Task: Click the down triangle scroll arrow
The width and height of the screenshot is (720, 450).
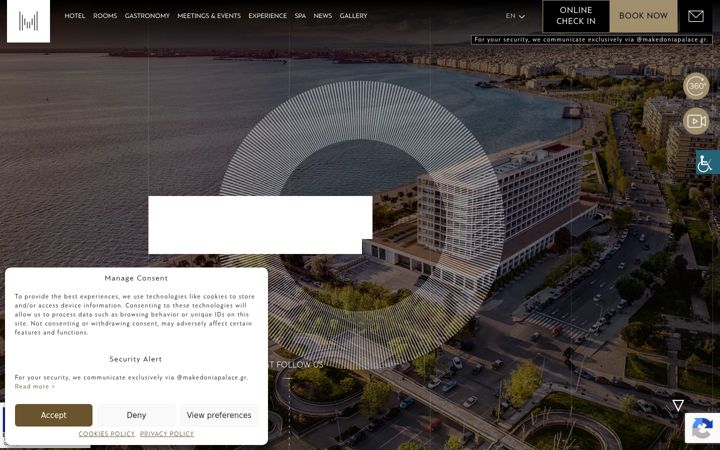Action: point(678,405)
